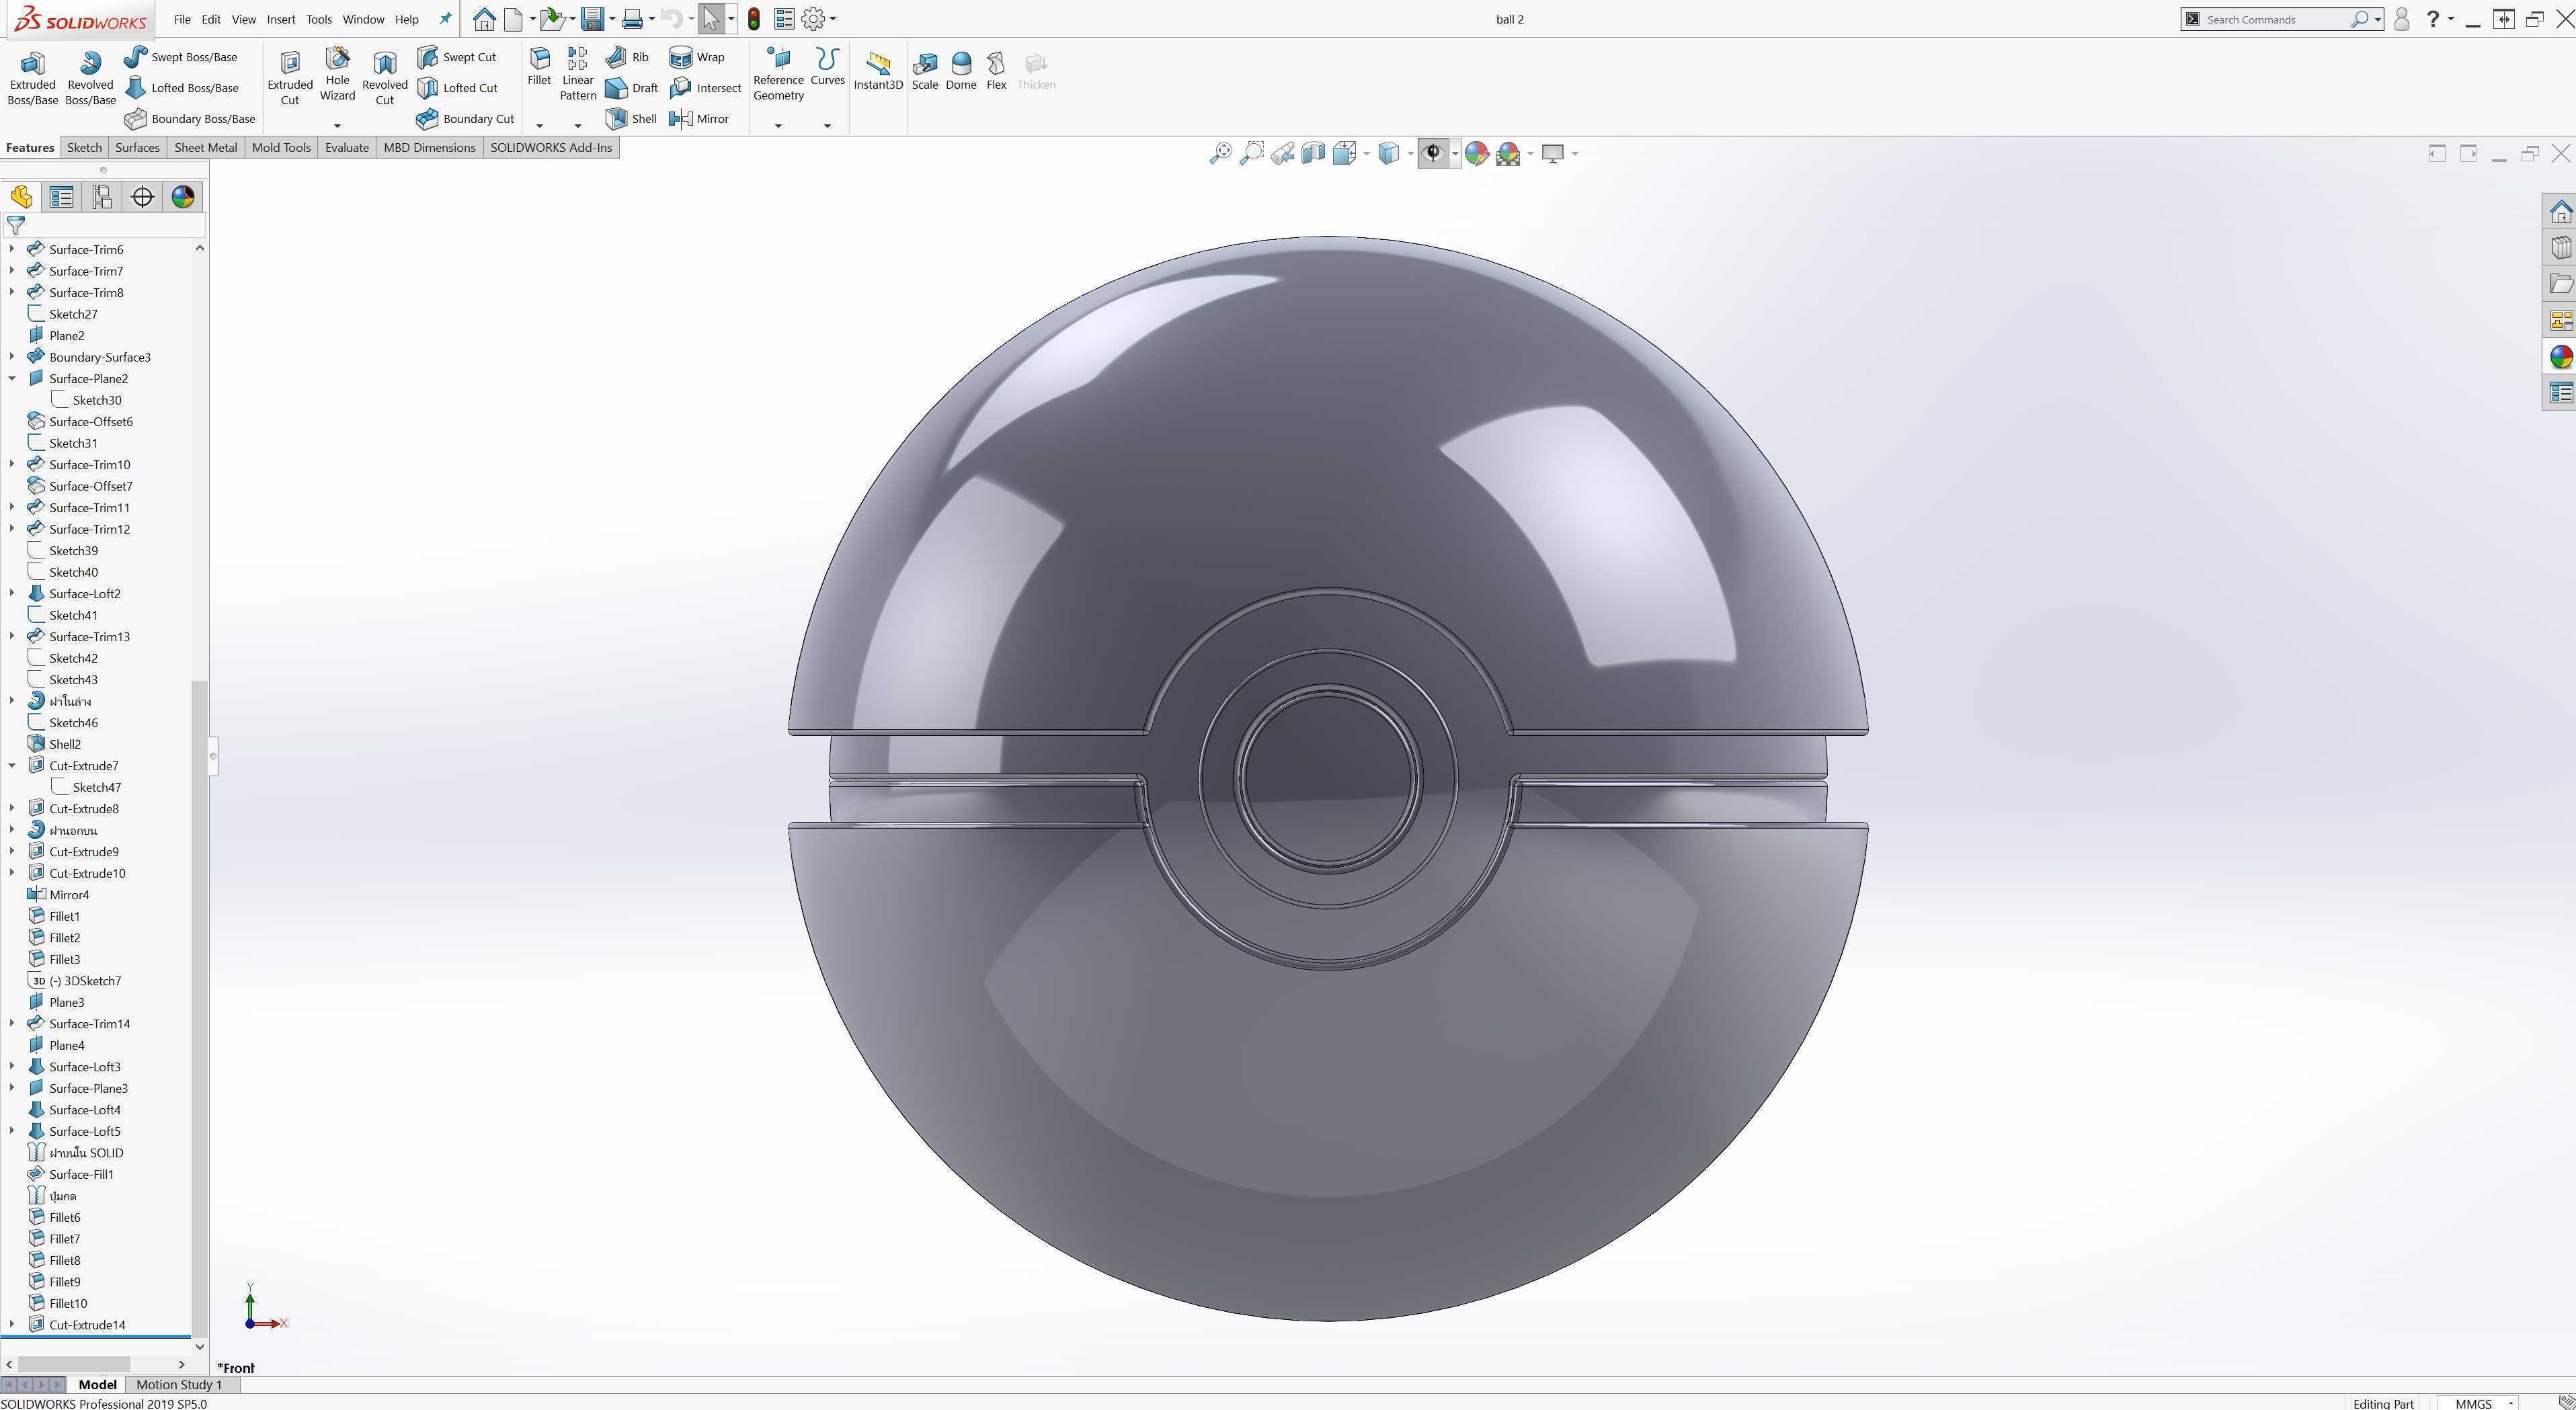Viewport: 2576px width, 1410px height.
Task: Open the DisplayManager tab
Action: click(x=183, y=197)
